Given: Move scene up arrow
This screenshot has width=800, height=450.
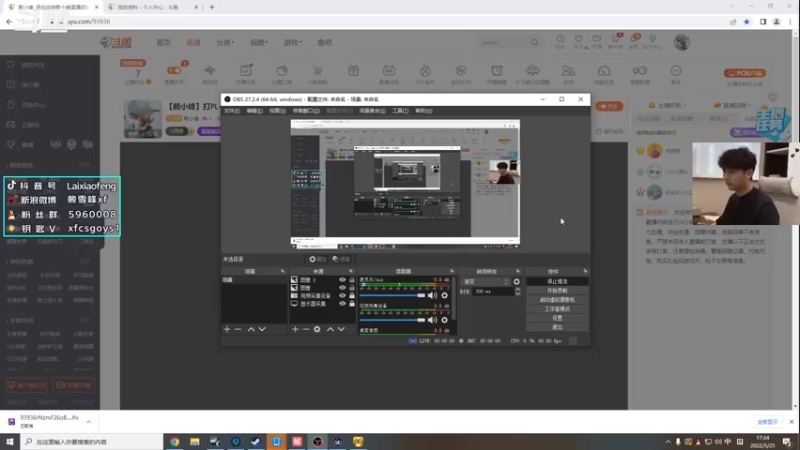Looking at the screenshot, I should tap(251, 330).
